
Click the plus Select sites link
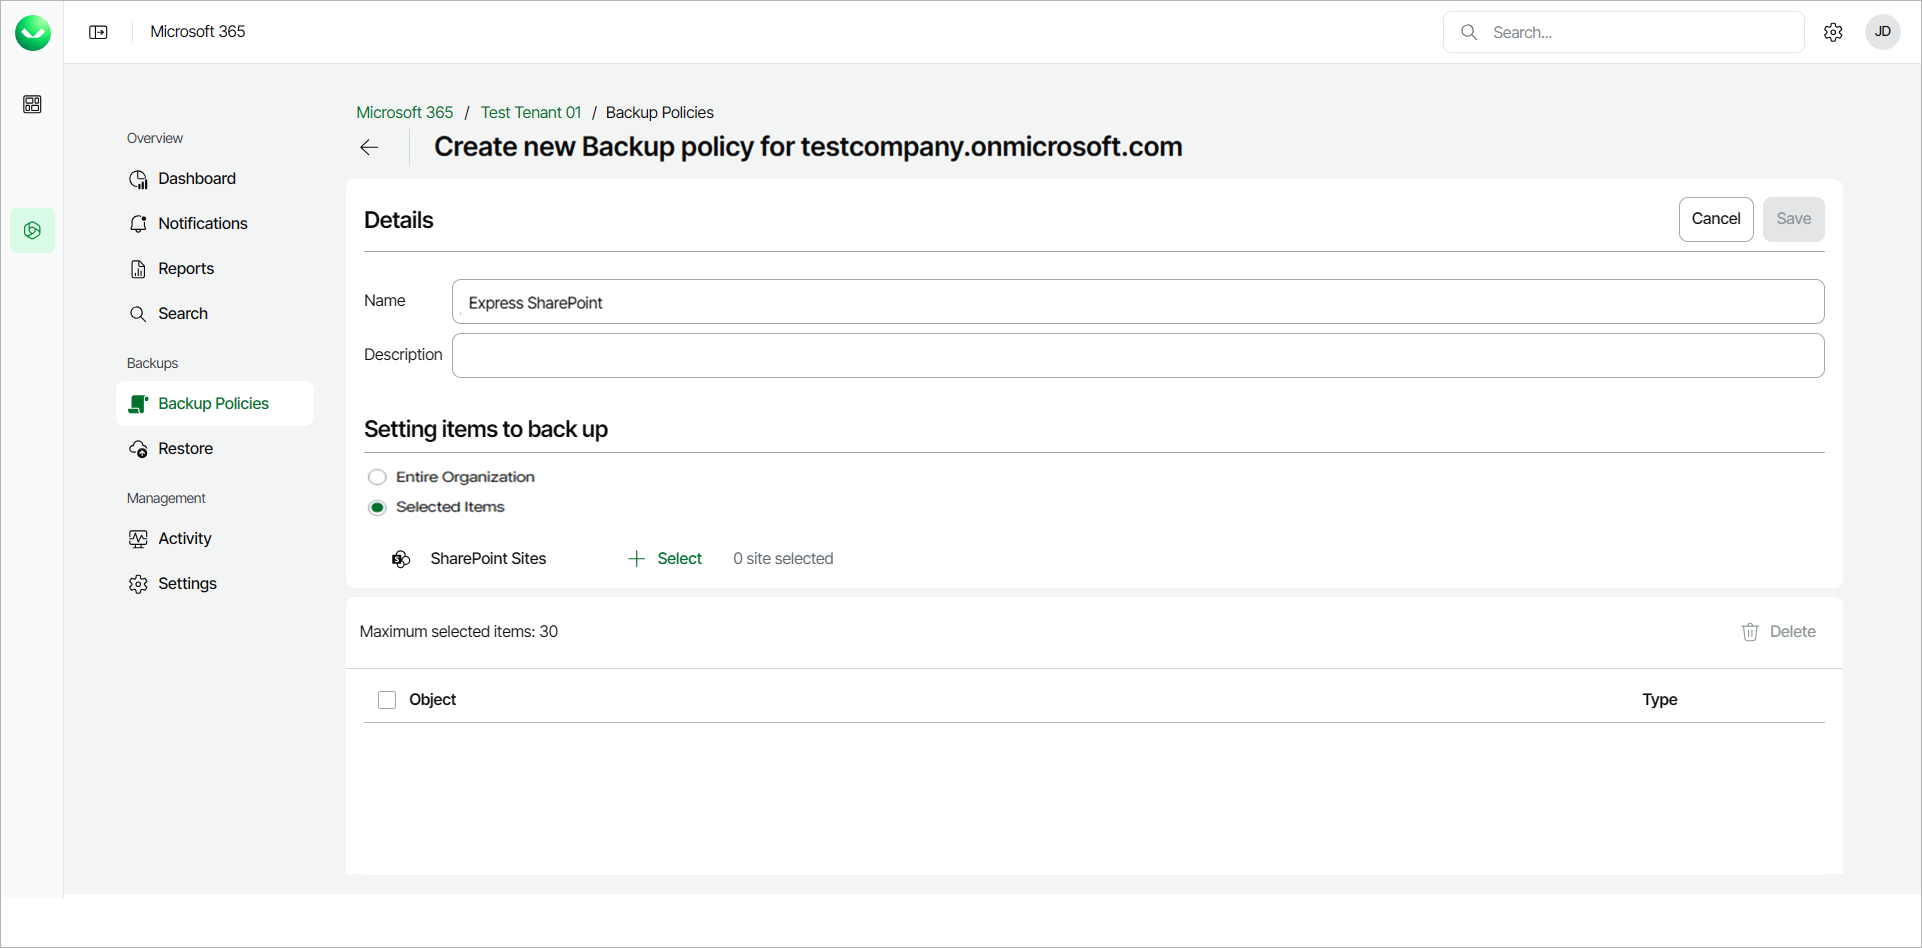[665, 559]
